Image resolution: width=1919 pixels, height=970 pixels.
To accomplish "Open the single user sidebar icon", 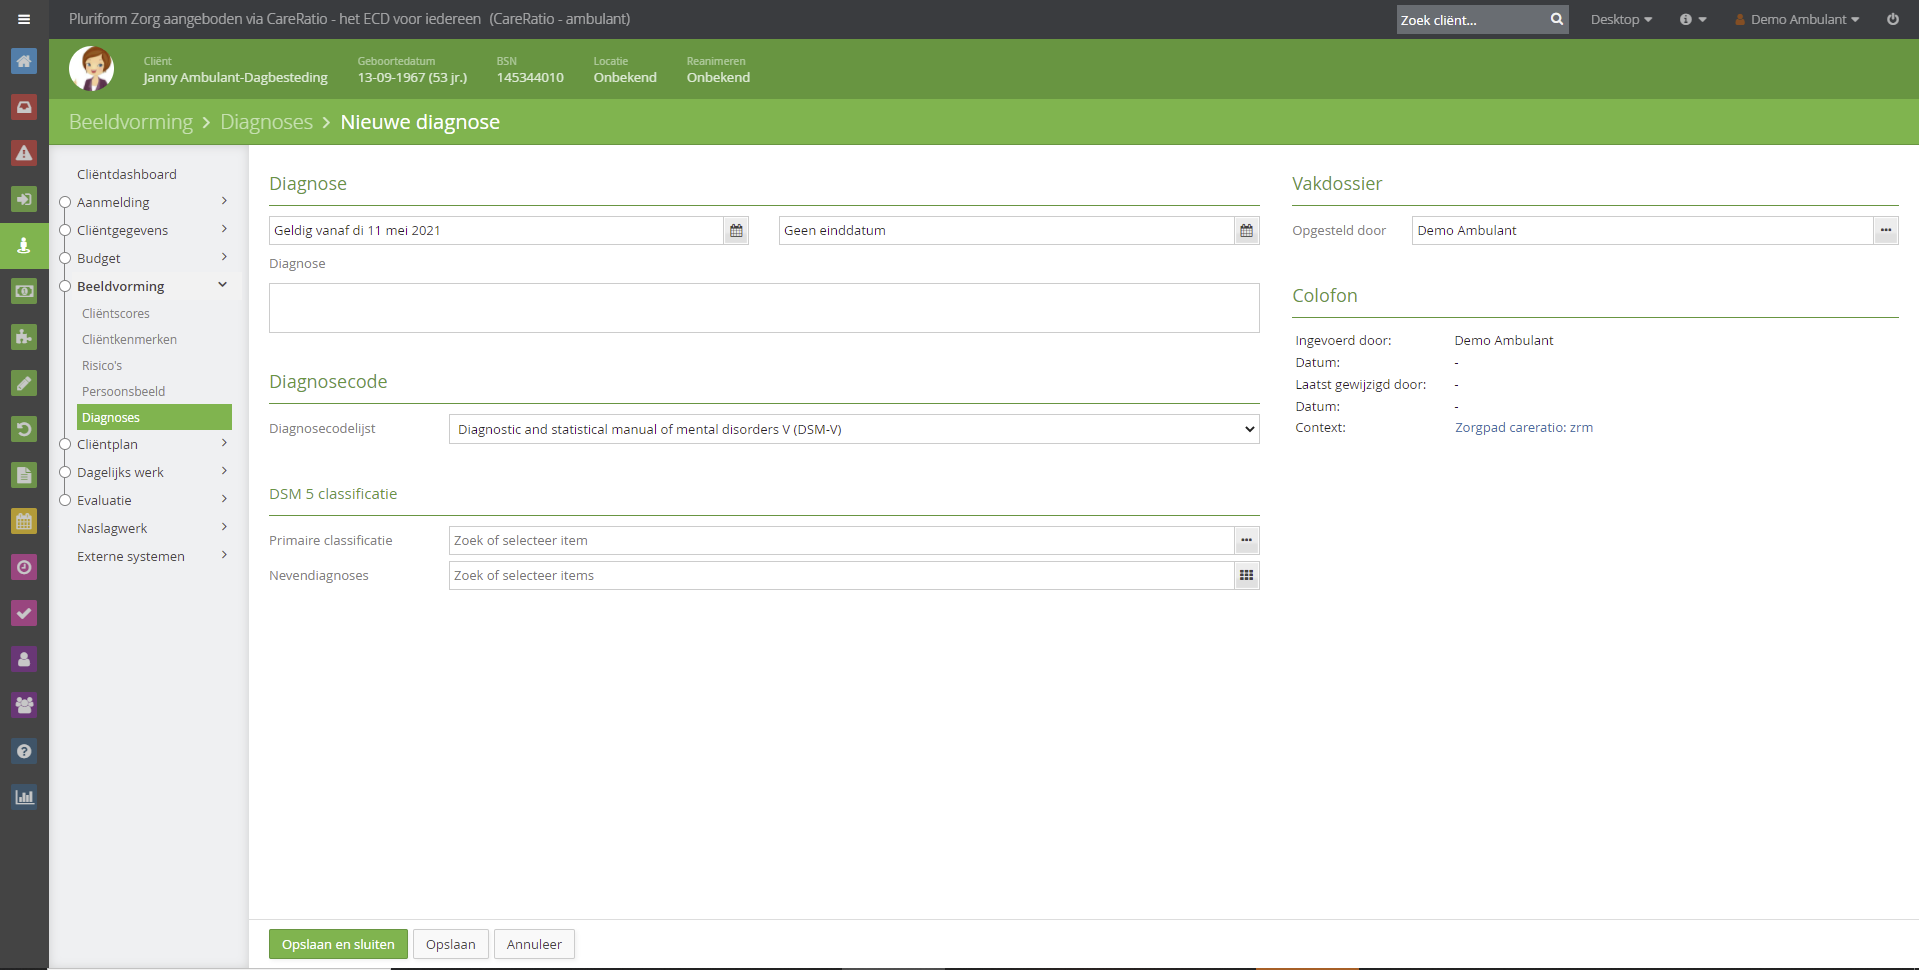I will pos(24,659).
